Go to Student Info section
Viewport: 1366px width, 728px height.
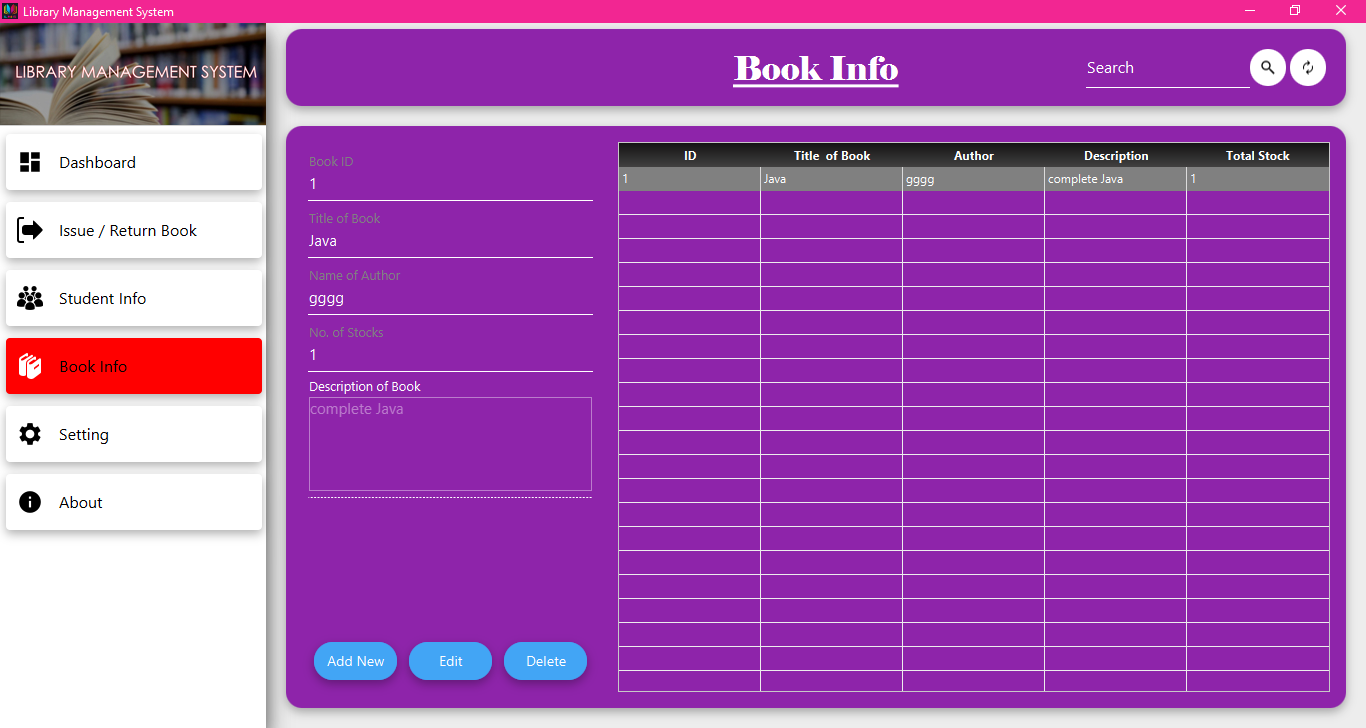tap(134, 298)
